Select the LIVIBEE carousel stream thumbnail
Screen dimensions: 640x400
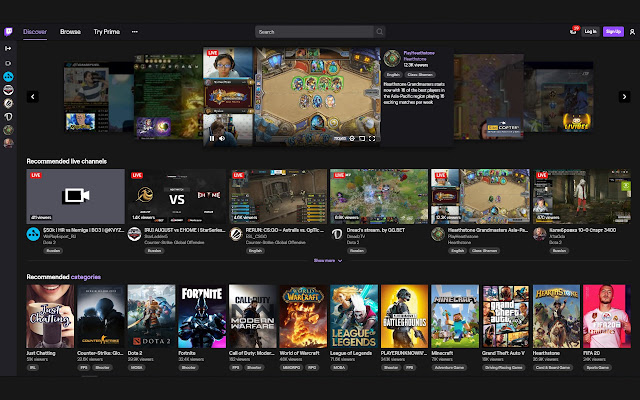click(x=558, y=97)
